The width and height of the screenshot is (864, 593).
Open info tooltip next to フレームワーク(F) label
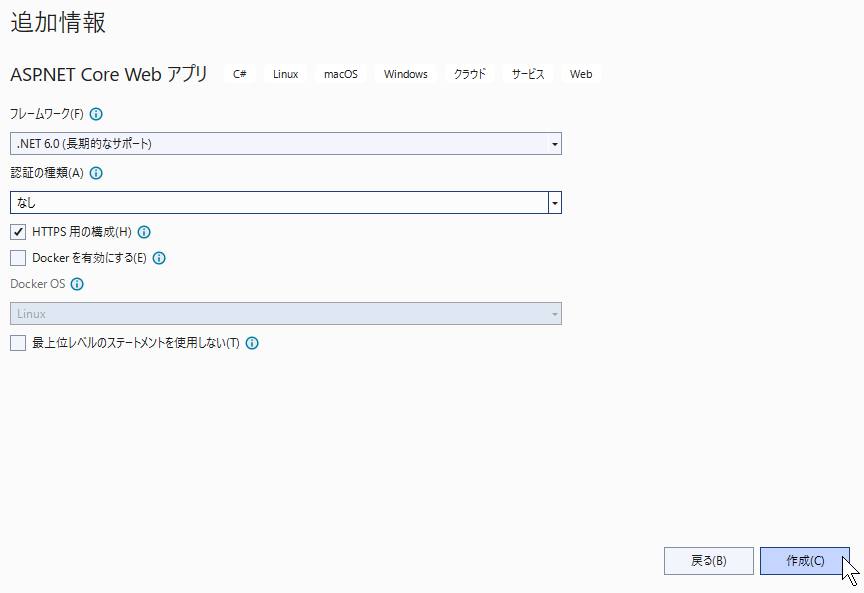(x=96, y=114)
